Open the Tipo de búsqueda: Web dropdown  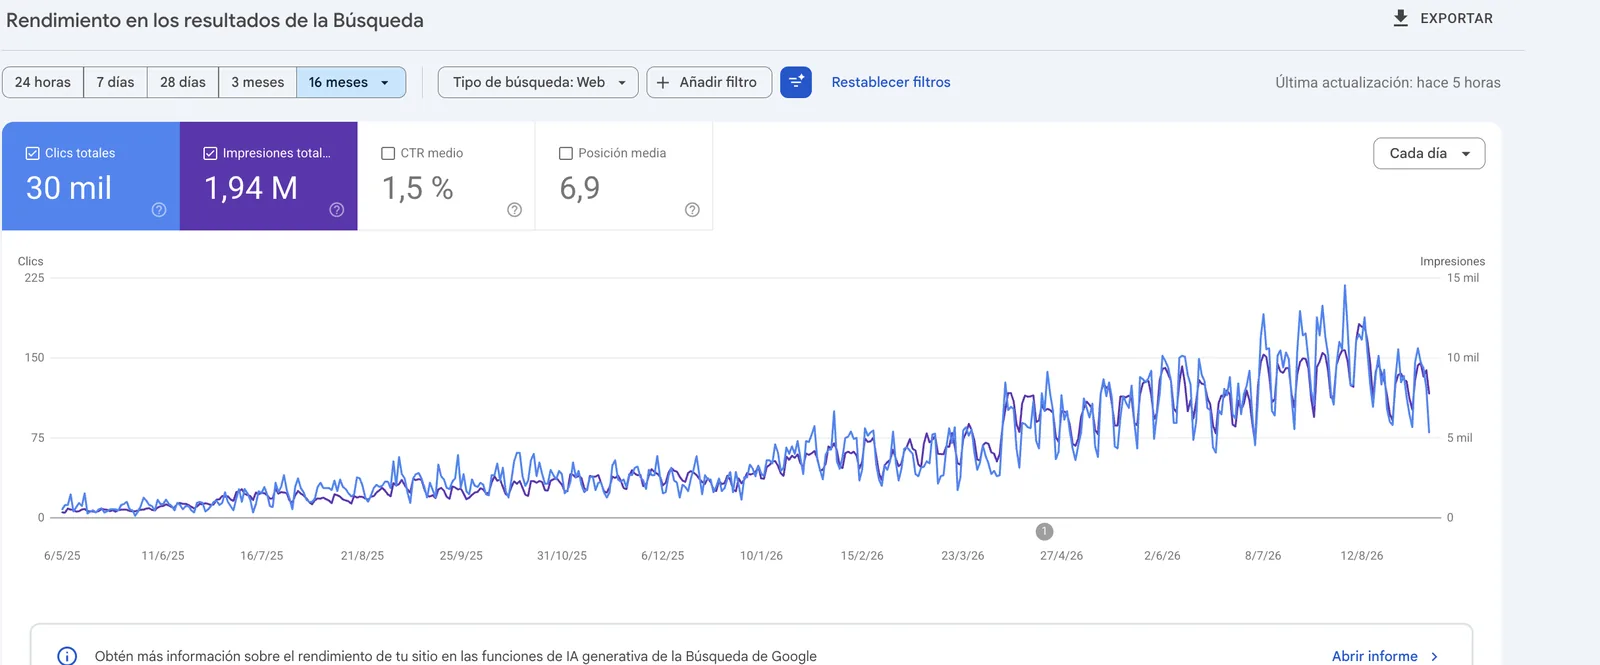click(538, 82)
